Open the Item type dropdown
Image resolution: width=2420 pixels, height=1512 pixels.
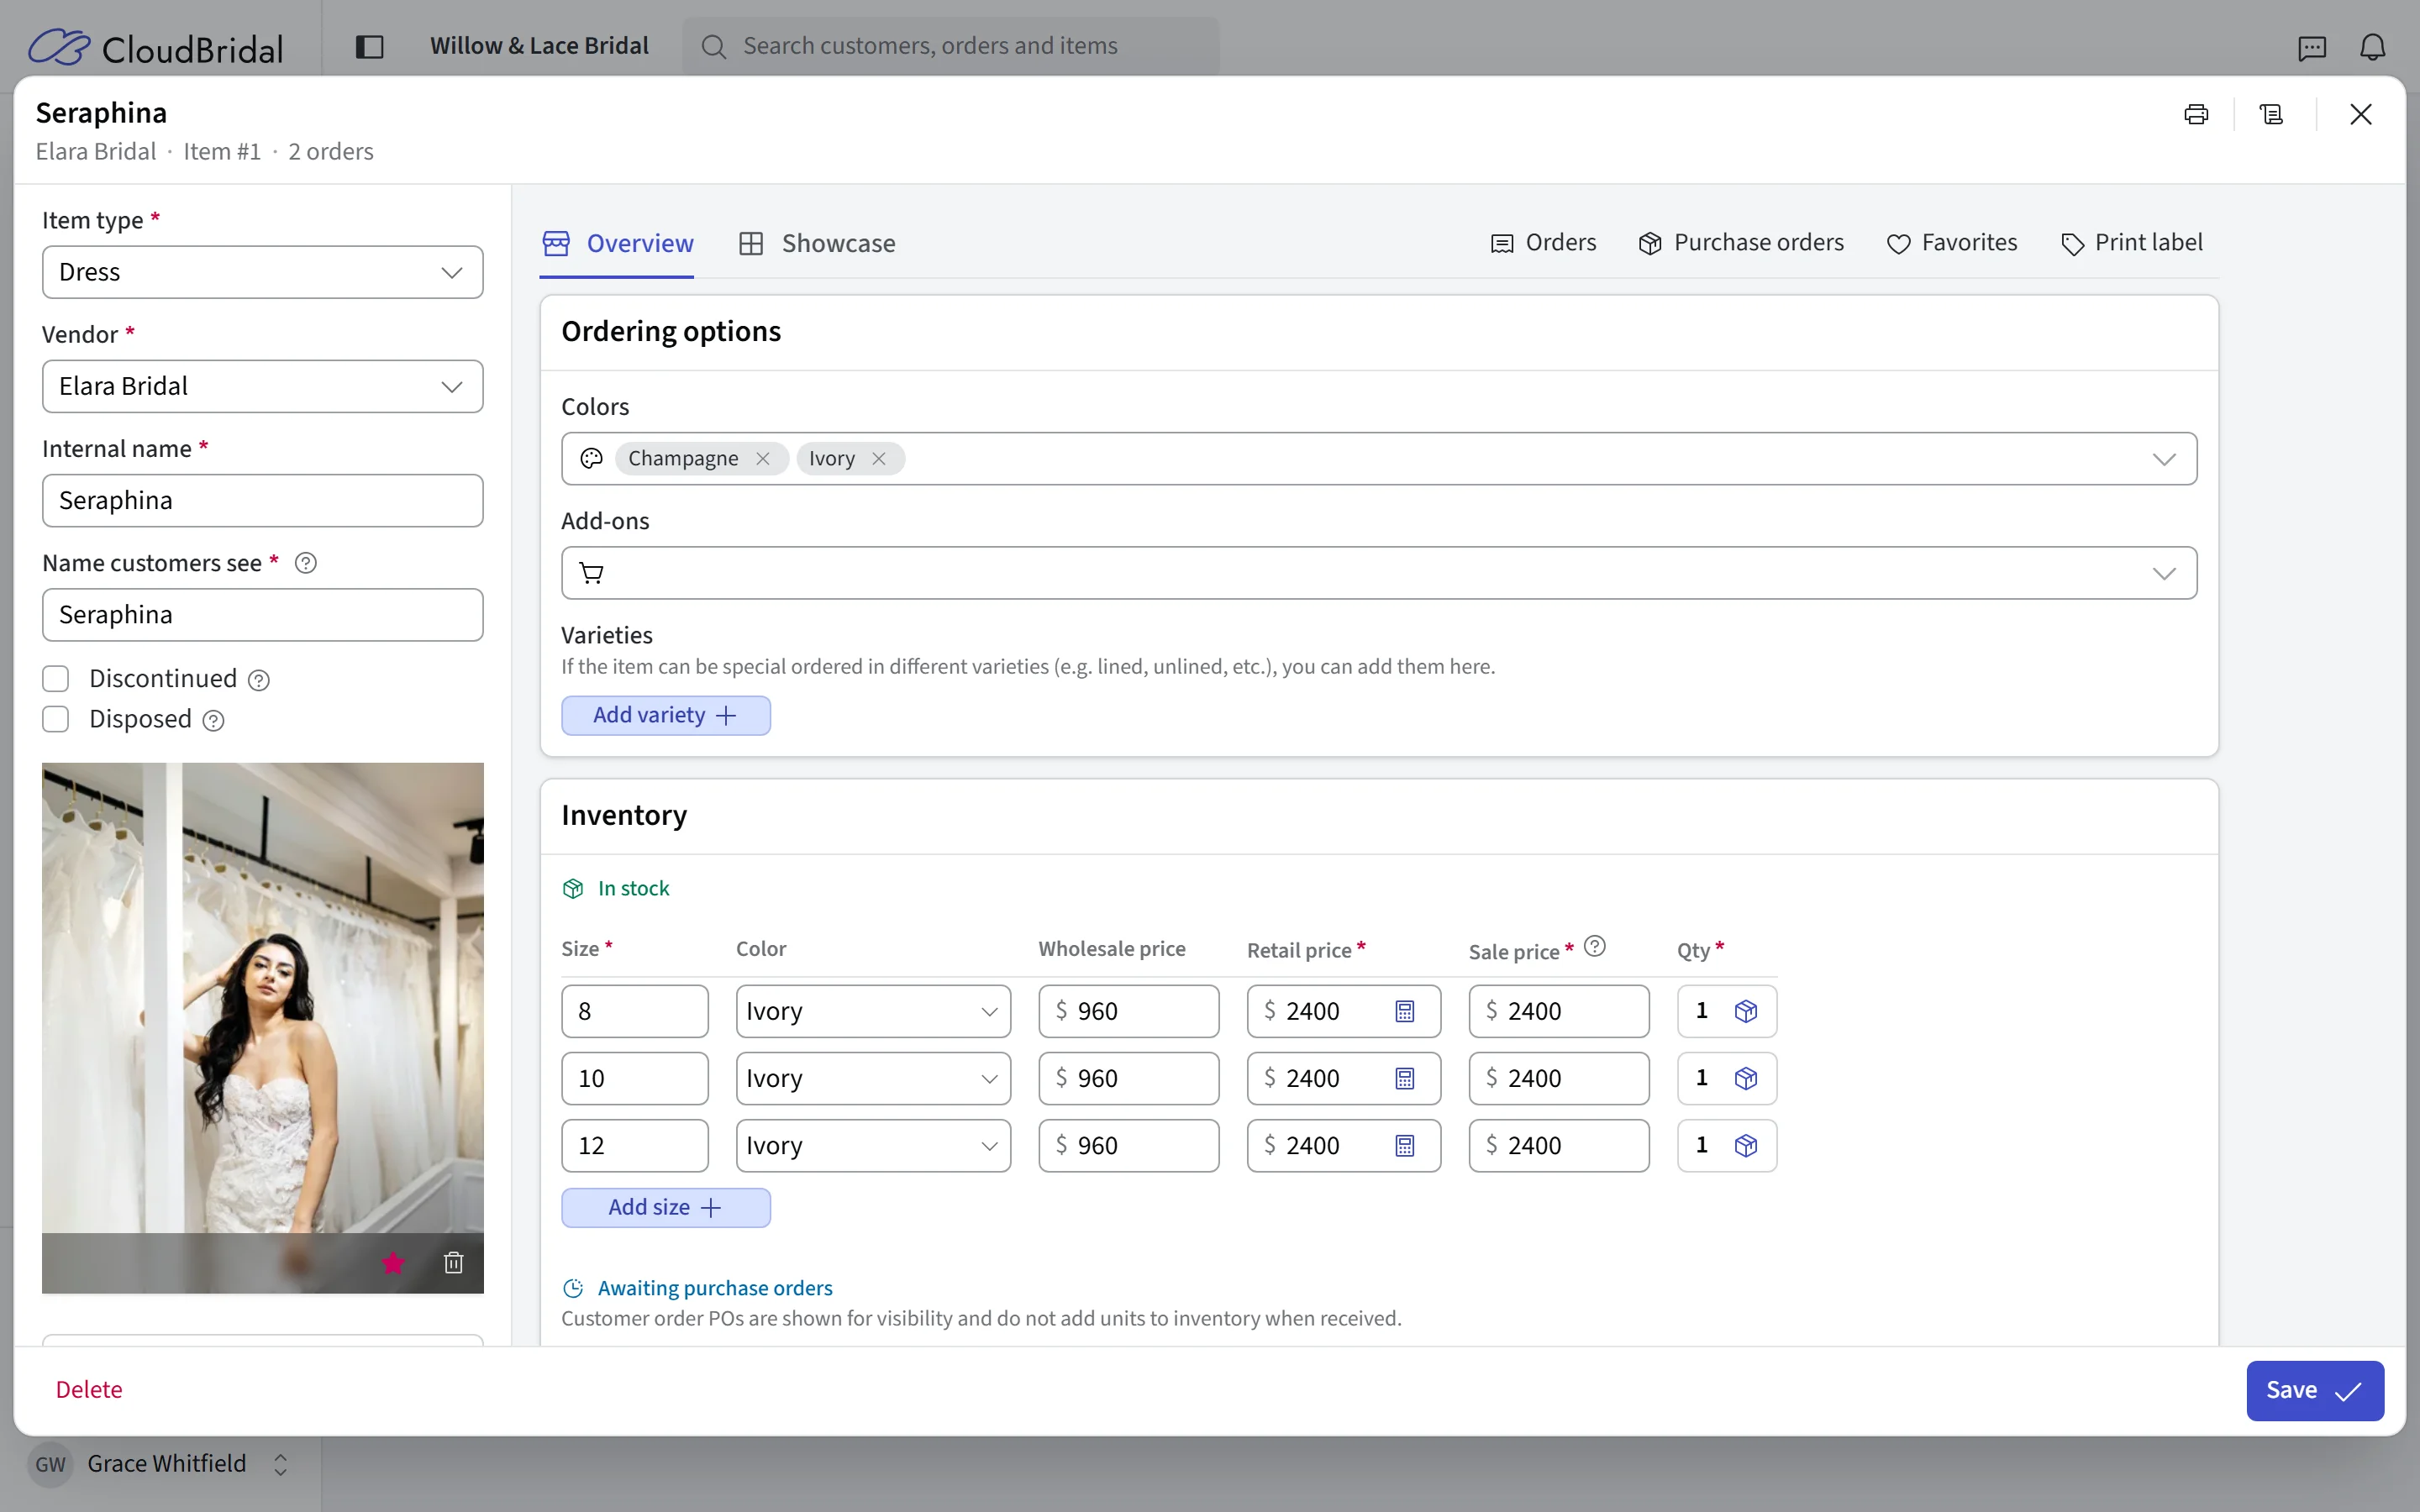[262, 272]
